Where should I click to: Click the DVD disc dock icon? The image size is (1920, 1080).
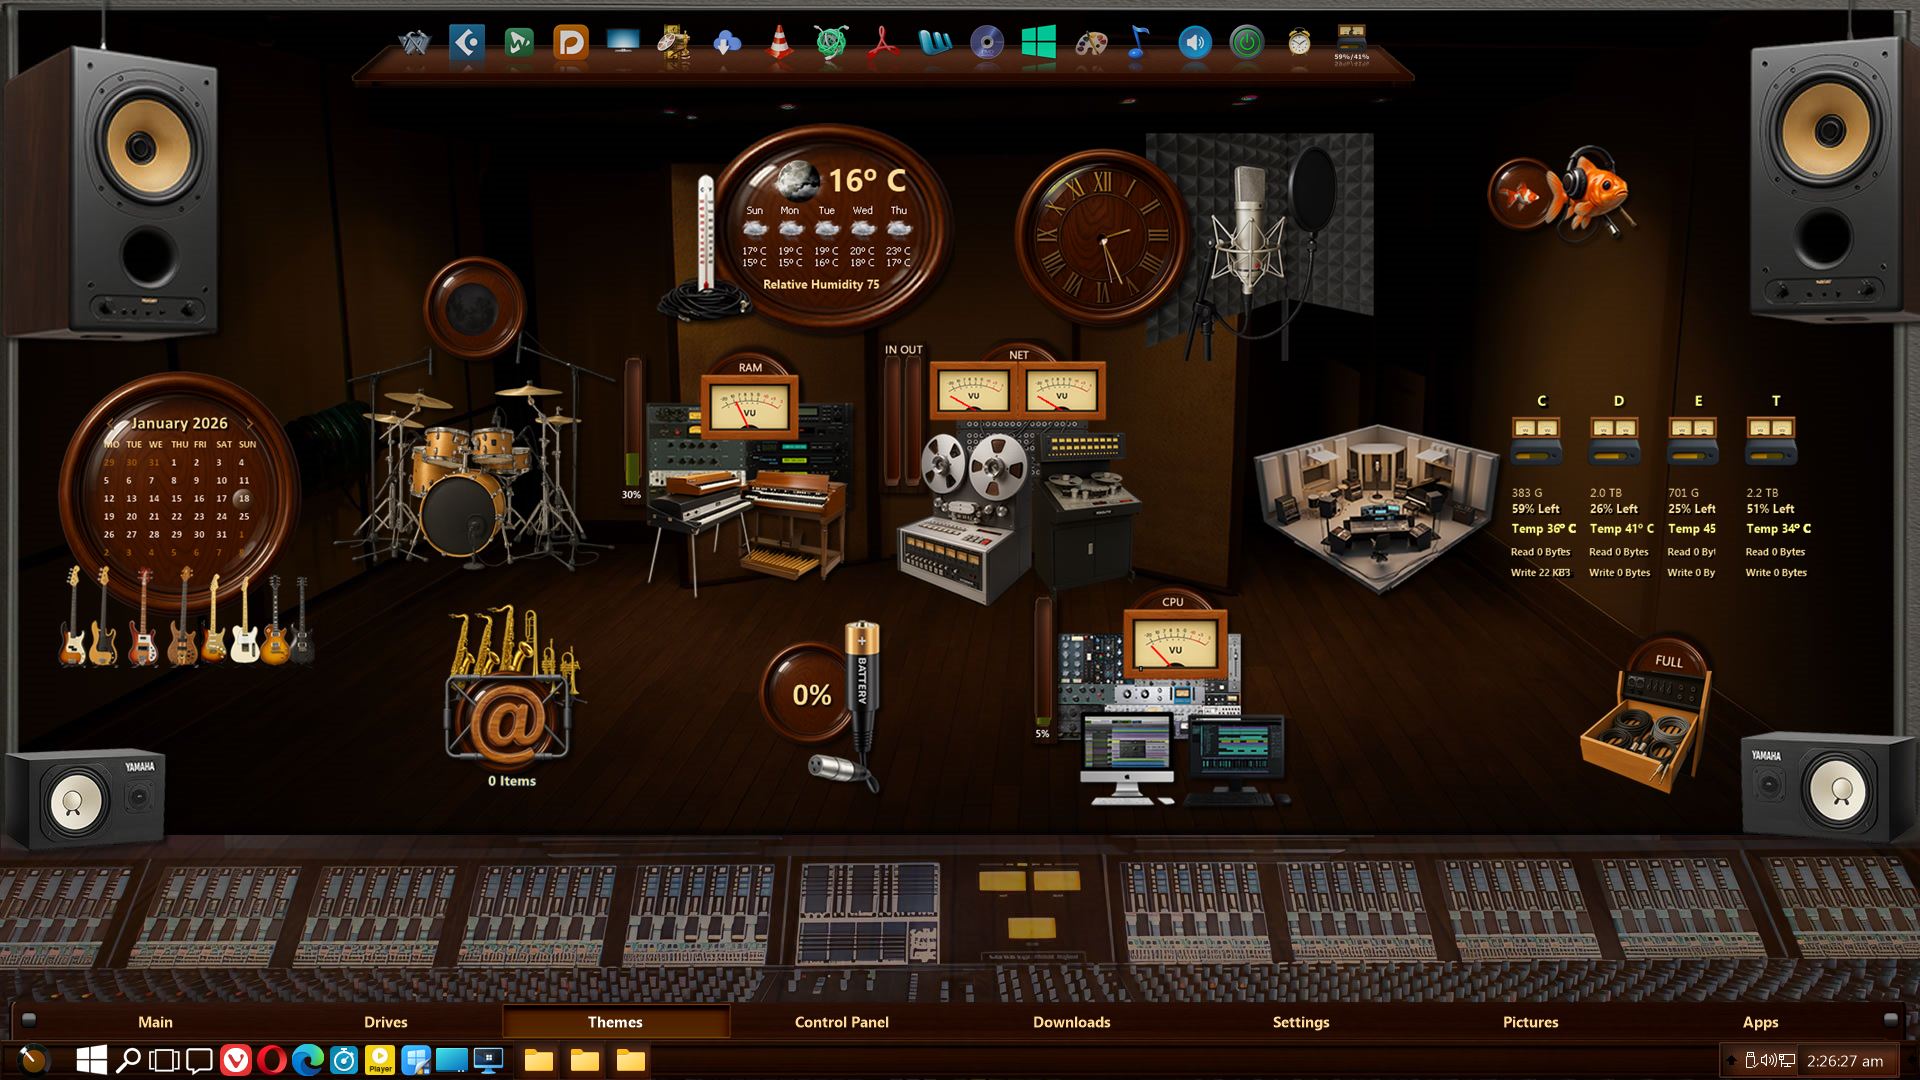(x=986, y=43)
